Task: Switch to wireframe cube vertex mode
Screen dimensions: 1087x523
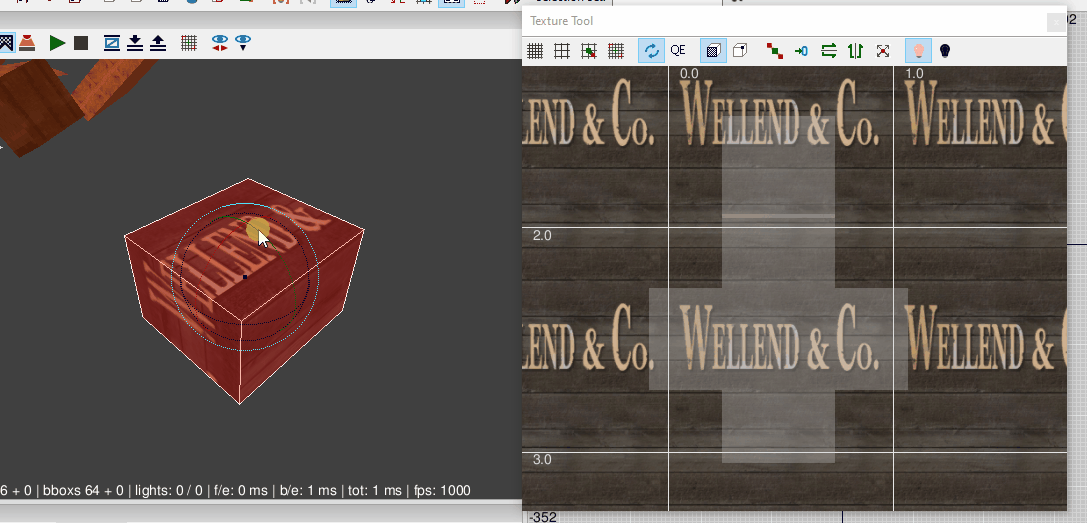Action: 740,50
